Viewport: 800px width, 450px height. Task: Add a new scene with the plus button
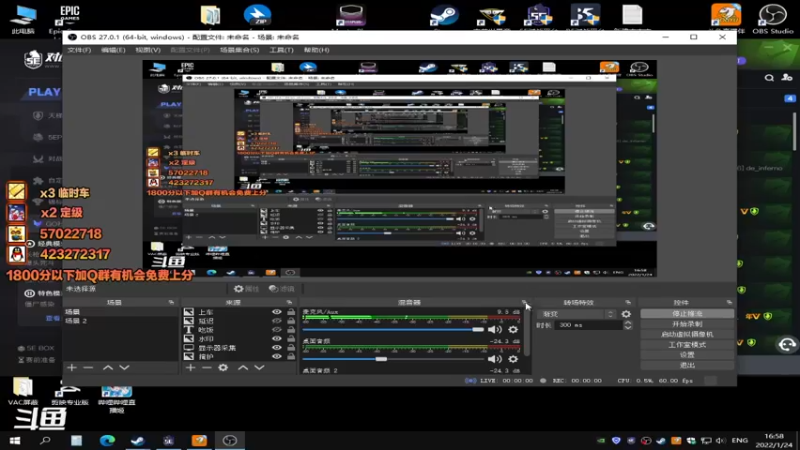[72, 367]
